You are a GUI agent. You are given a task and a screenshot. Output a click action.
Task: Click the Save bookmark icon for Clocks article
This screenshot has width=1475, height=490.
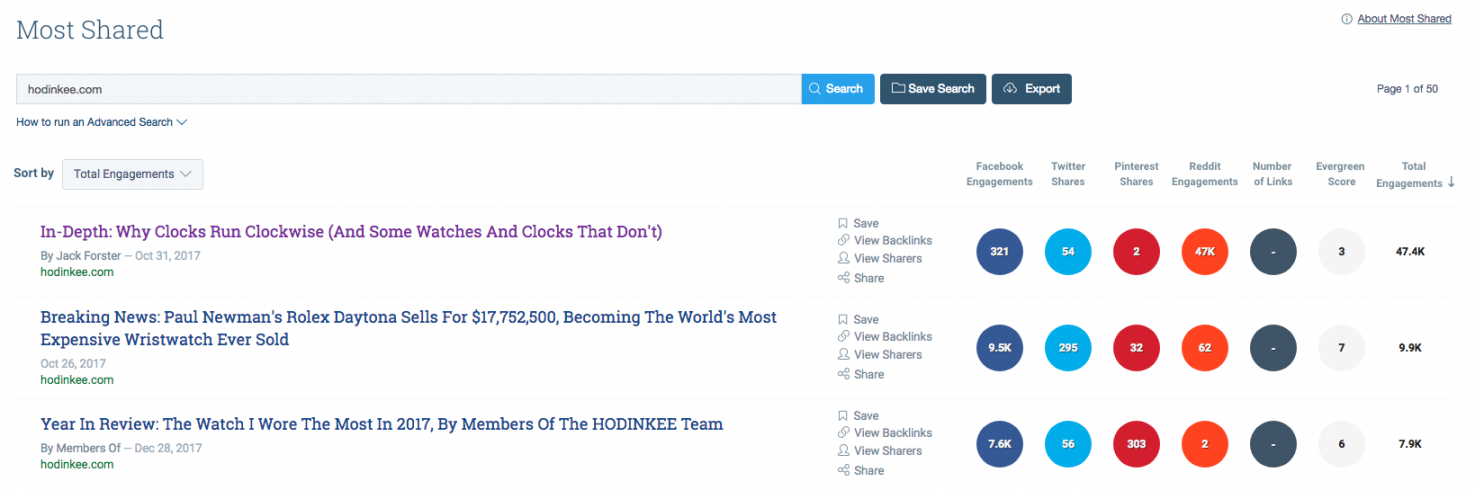pos(843,223)
